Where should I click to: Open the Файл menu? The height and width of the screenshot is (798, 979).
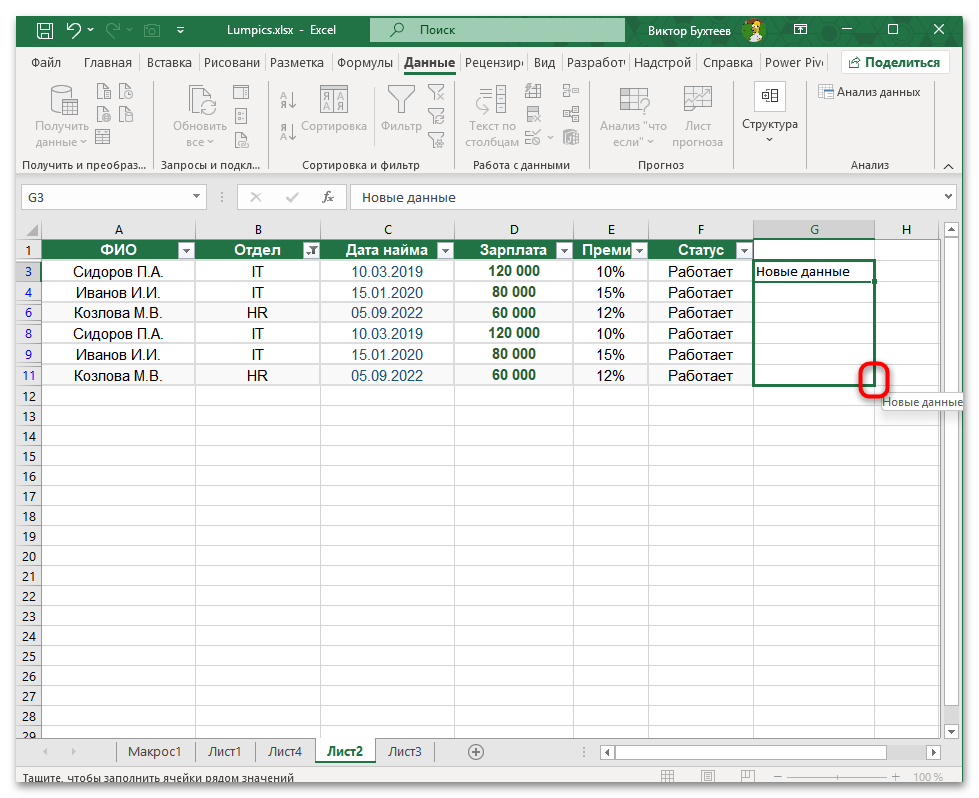[46, 62]
